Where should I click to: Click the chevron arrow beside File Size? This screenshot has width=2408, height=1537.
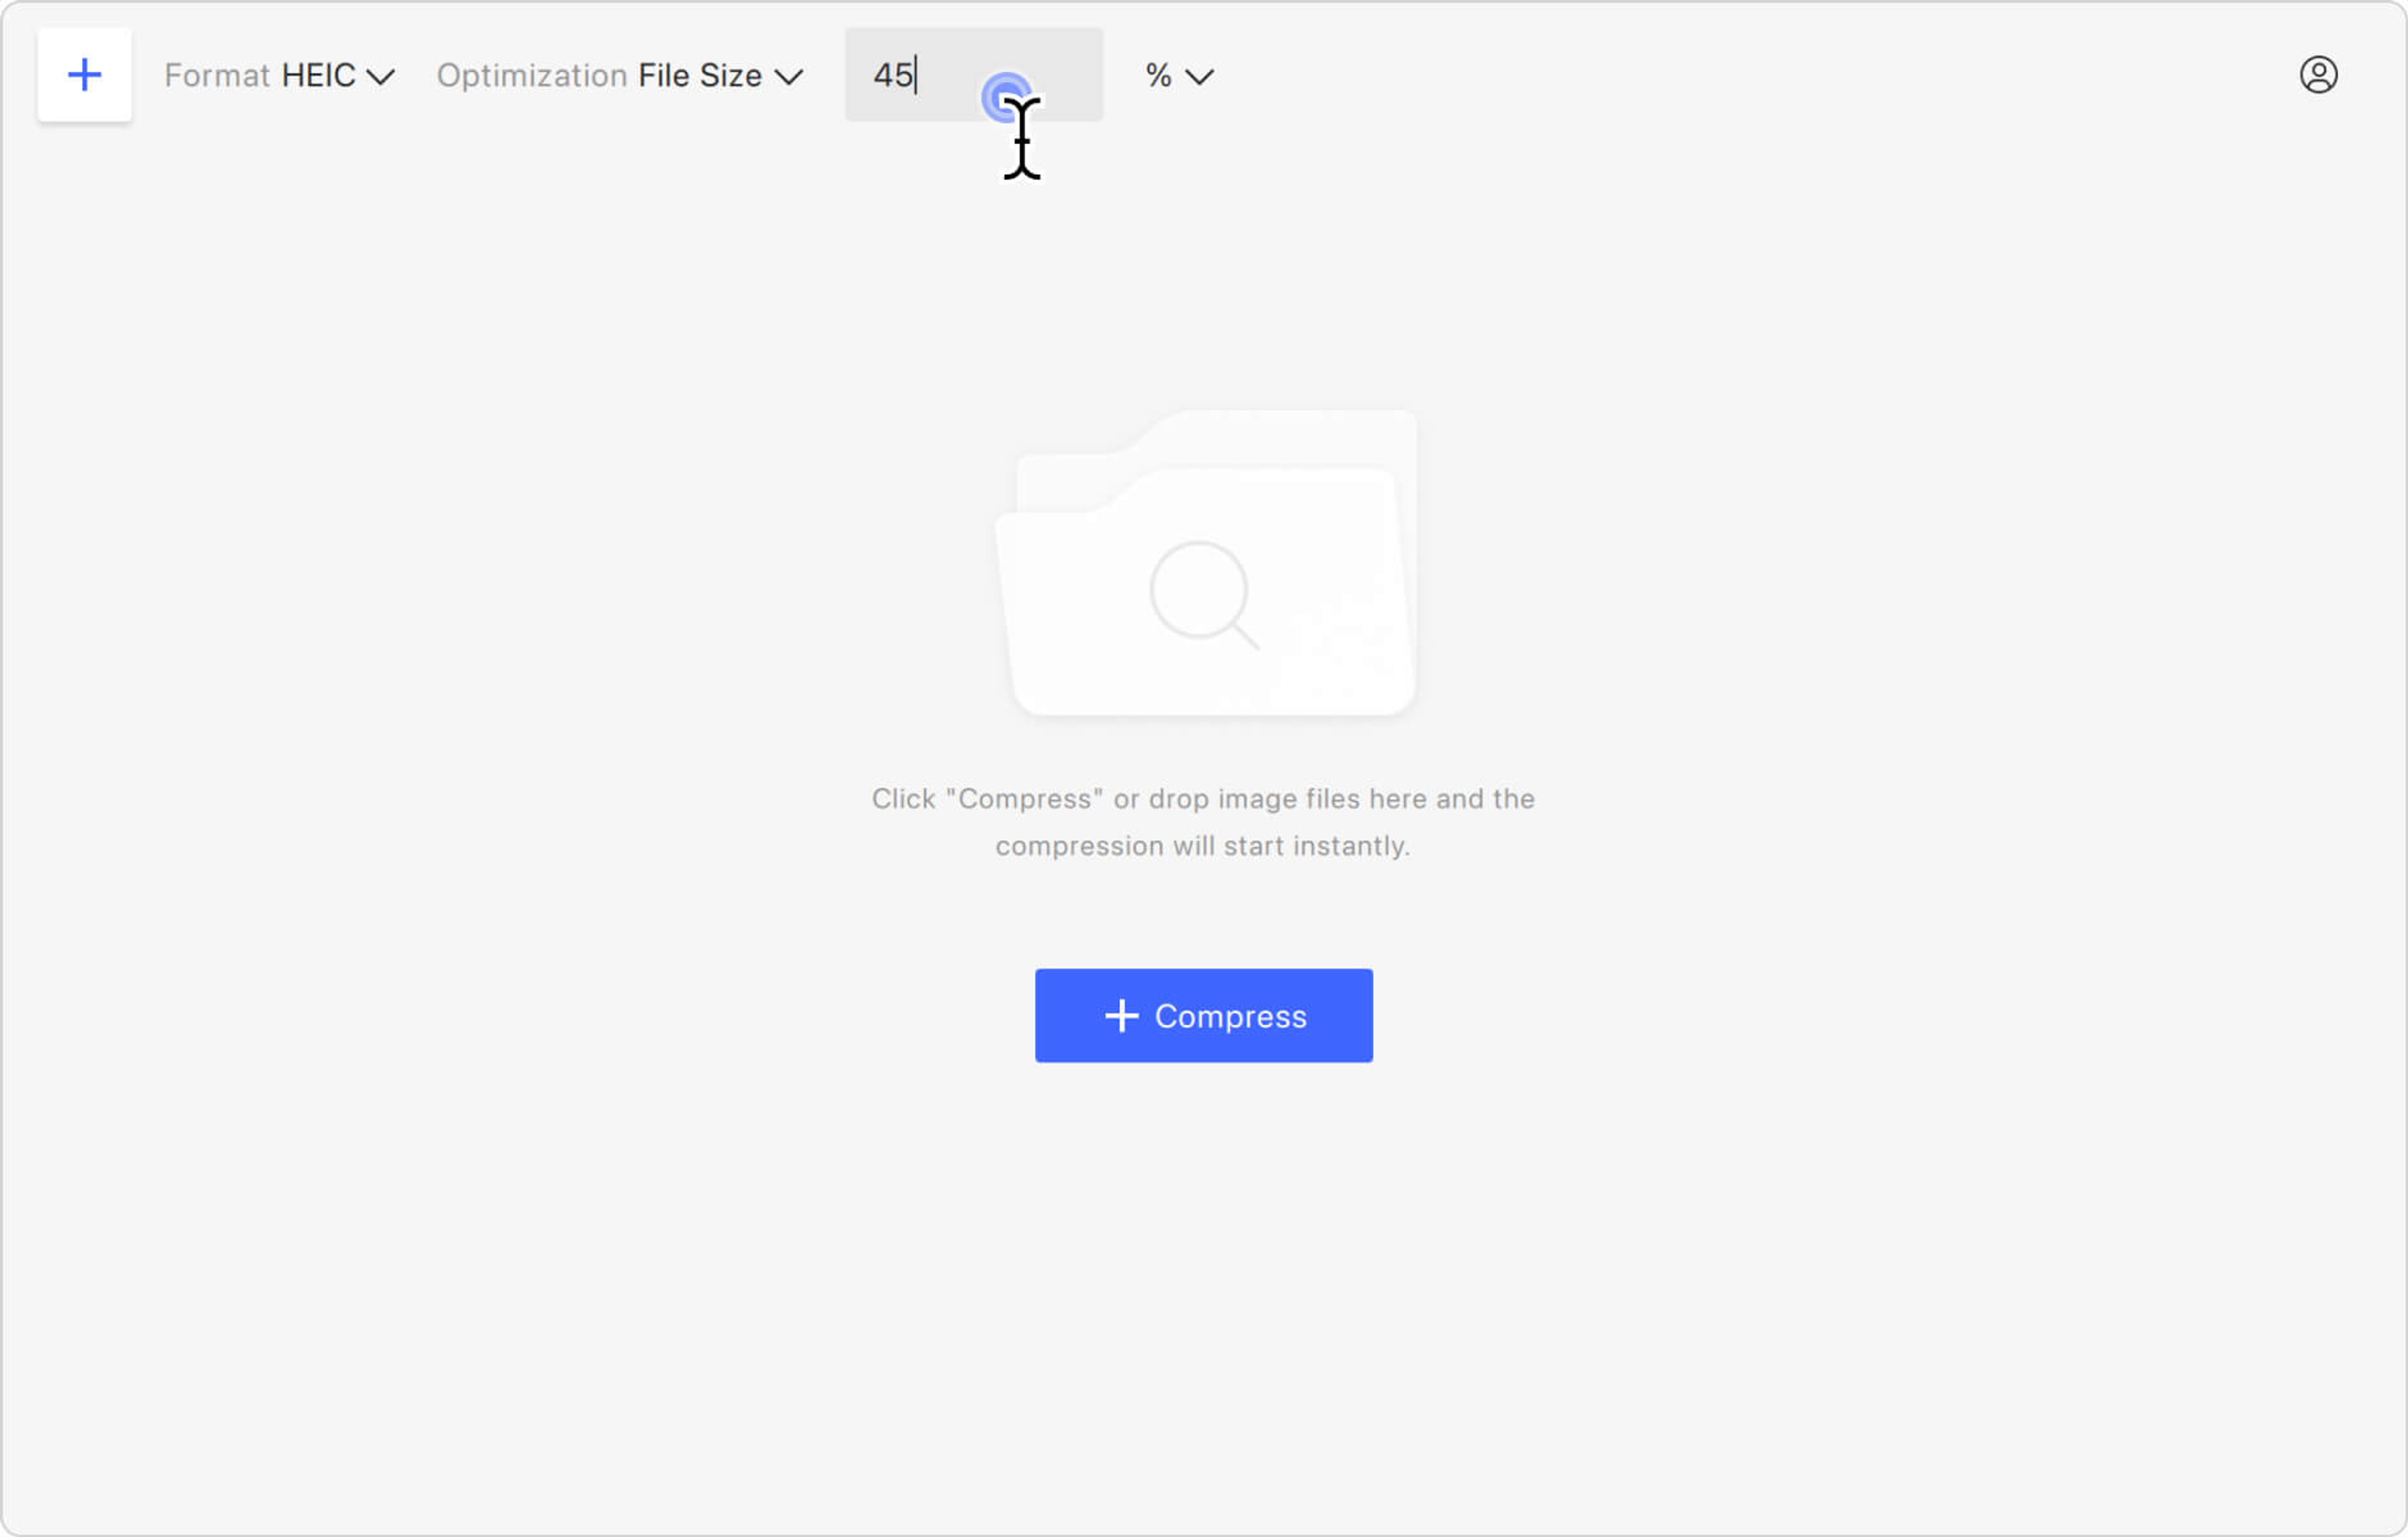click(x=789, y=77)
